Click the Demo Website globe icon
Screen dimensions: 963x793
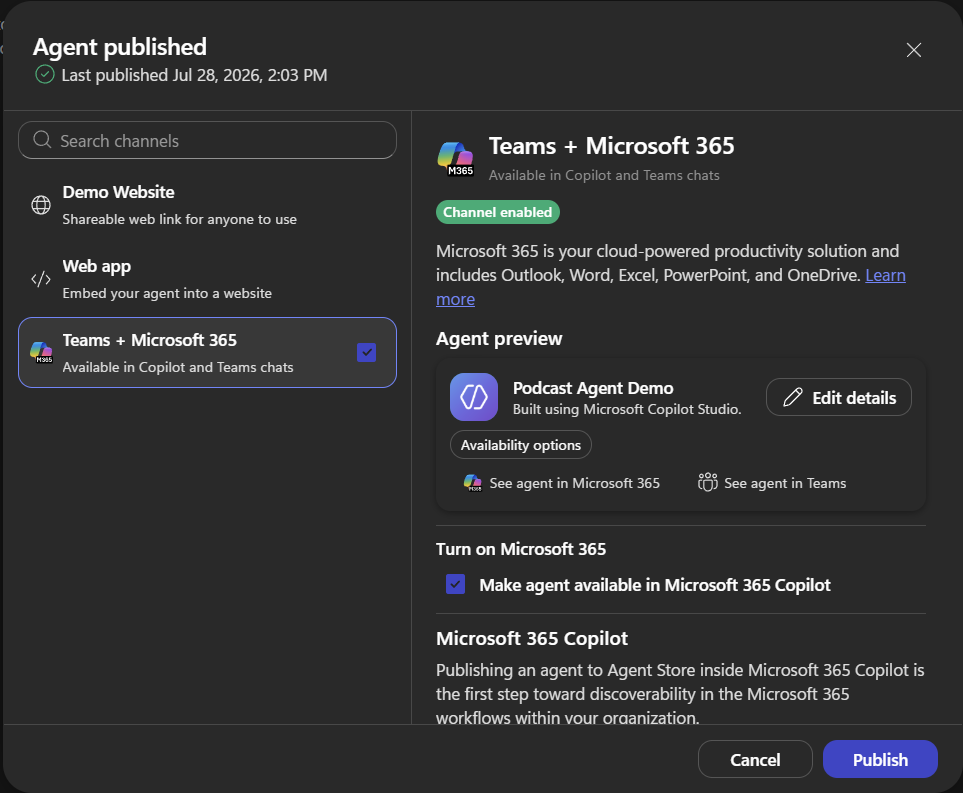pos(41,205)
